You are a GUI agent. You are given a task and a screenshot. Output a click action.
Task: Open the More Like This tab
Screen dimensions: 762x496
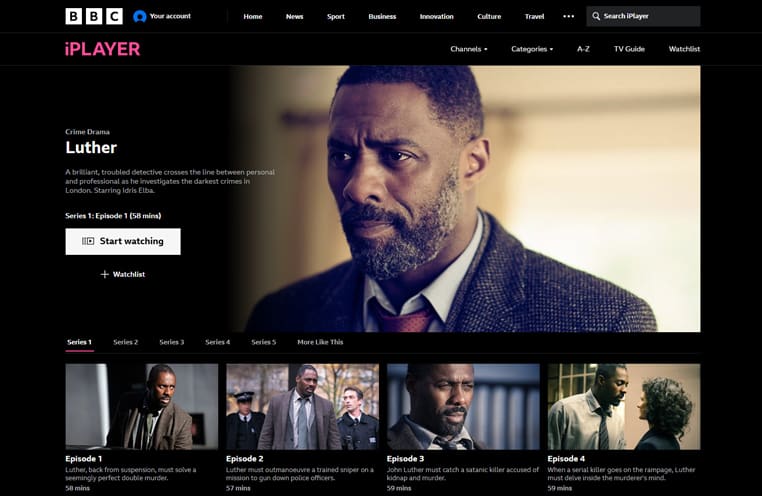[320, 342]
